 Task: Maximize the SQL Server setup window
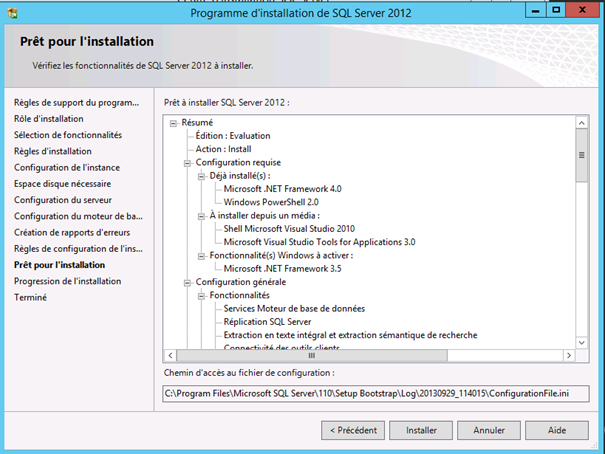point(556,10)
